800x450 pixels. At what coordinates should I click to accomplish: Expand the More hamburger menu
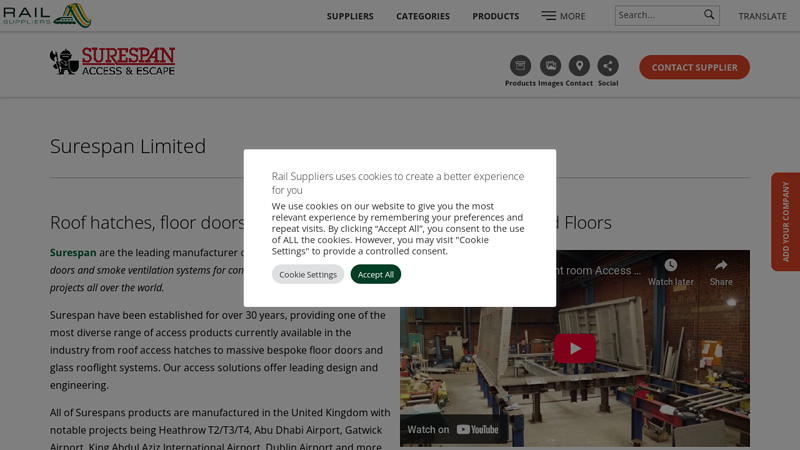563,16
